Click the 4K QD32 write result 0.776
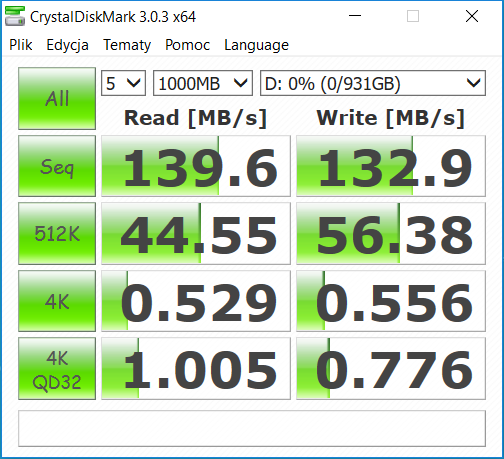 [391, 368]
